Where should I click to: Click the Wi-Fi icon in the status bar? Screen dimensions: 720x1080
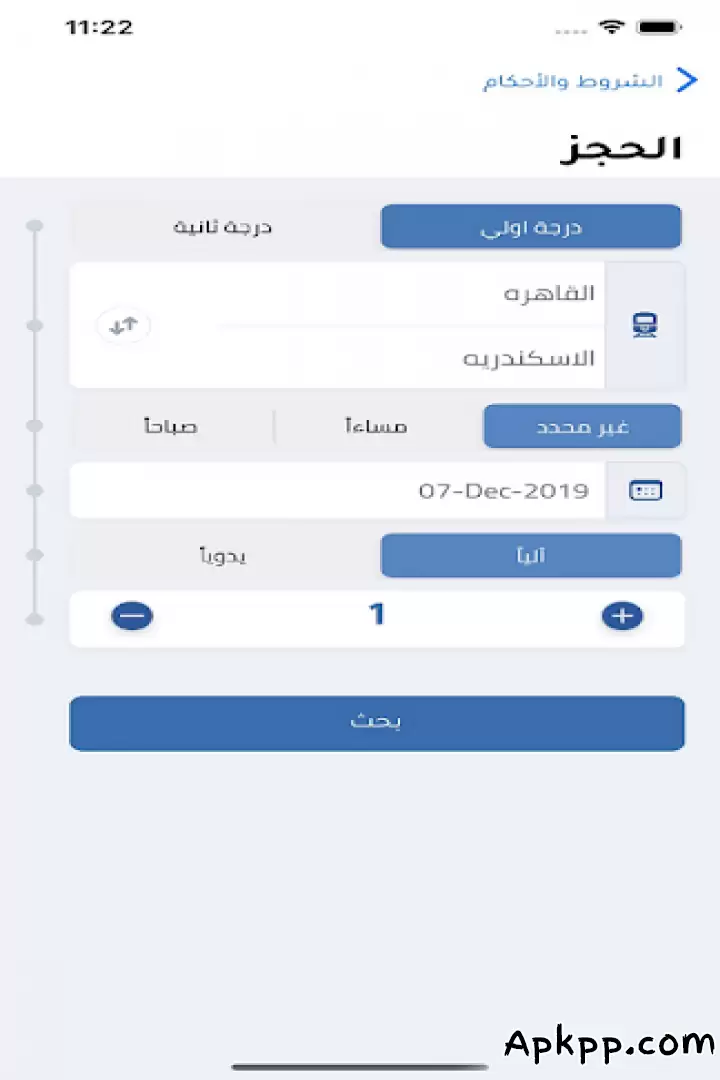[x=611, y=27]
